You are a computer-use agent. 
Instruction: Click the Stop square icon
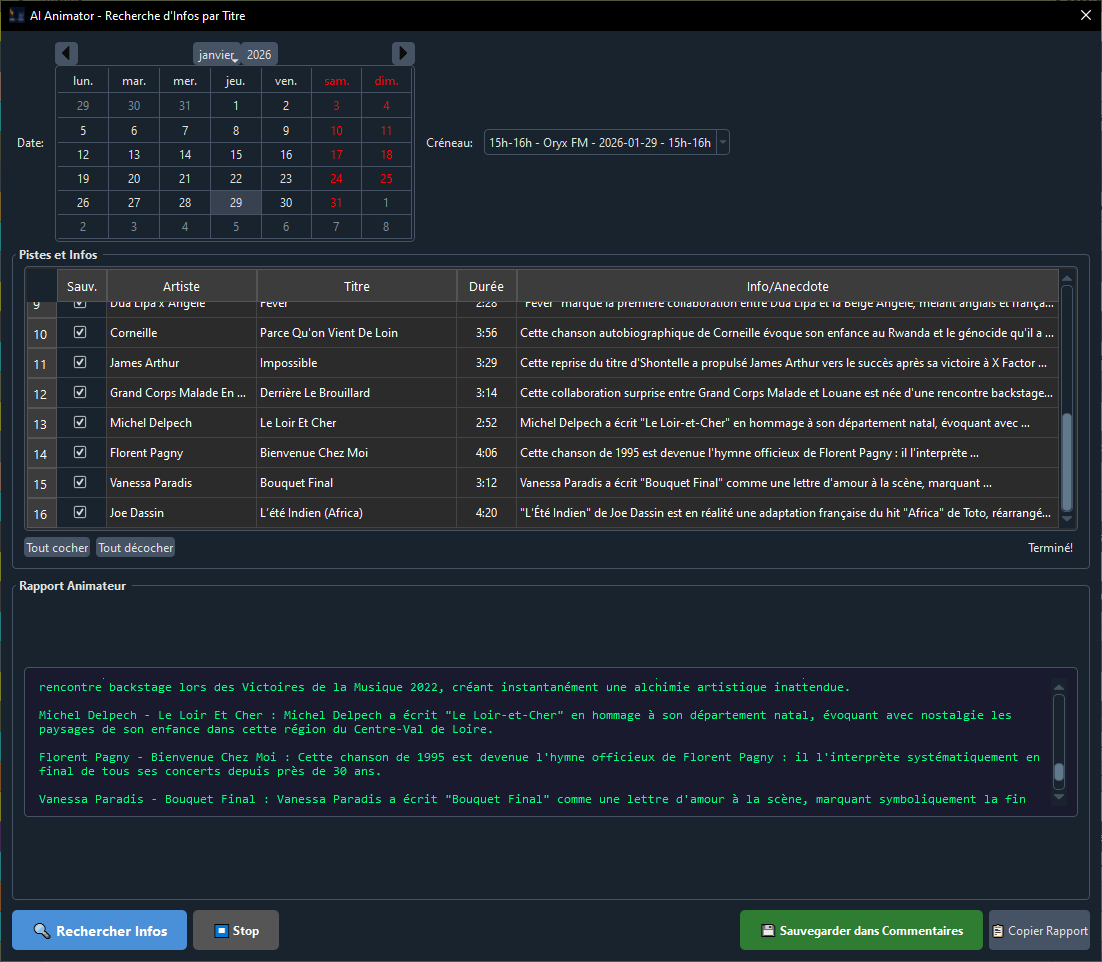221,931
